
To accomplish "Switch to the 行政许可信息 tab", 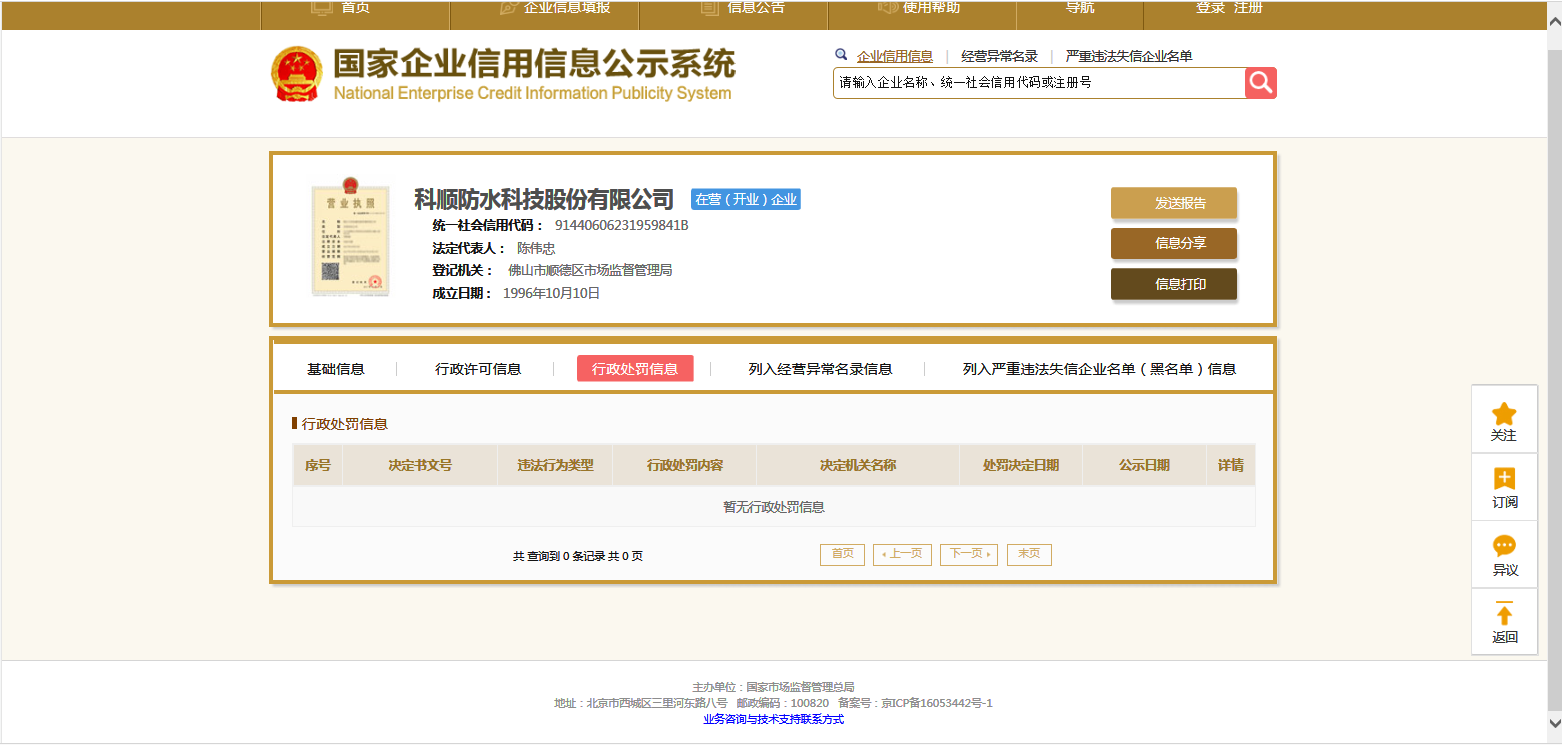I will (x=478, y=369).
